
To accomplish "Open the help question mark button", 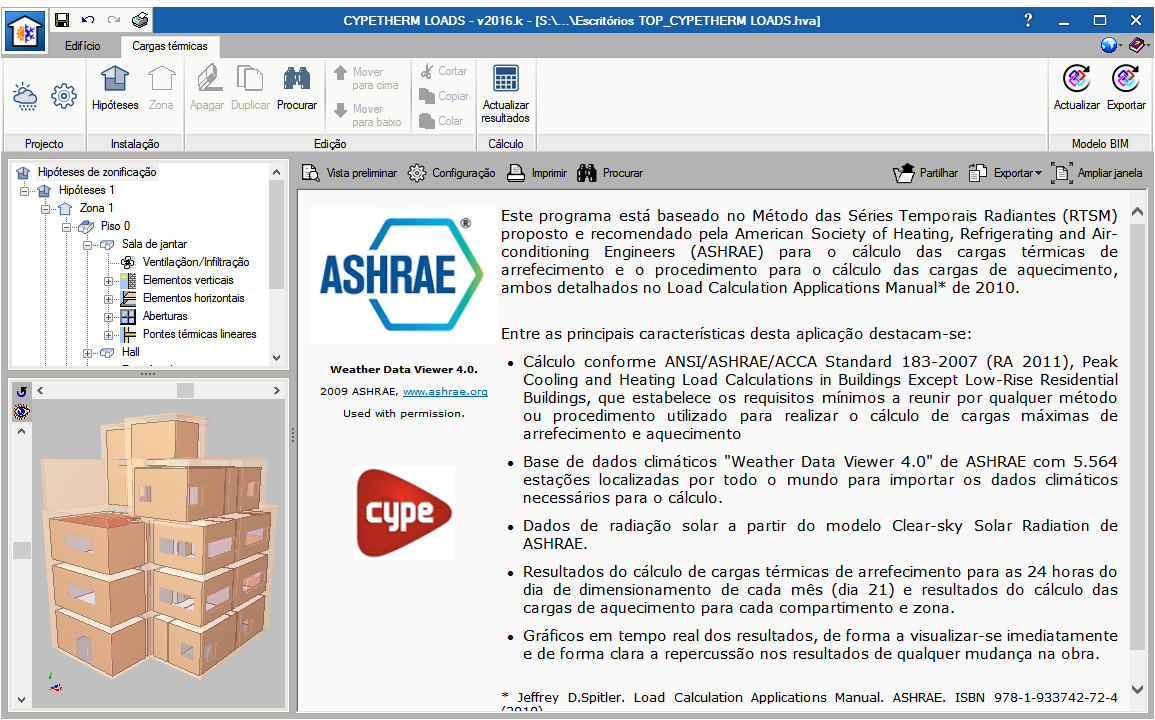I will click(x=1028, y=20).
